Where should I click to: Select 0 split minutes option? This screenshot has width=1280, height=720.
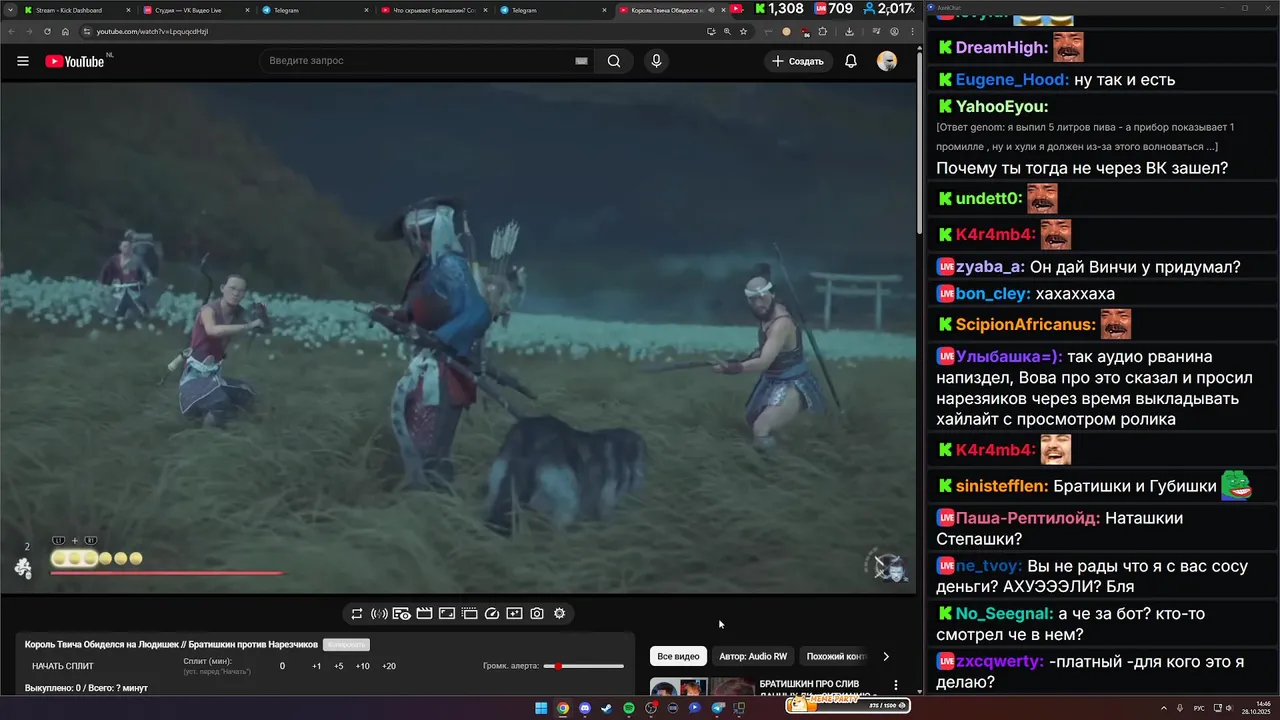click(x=282, y=666)
